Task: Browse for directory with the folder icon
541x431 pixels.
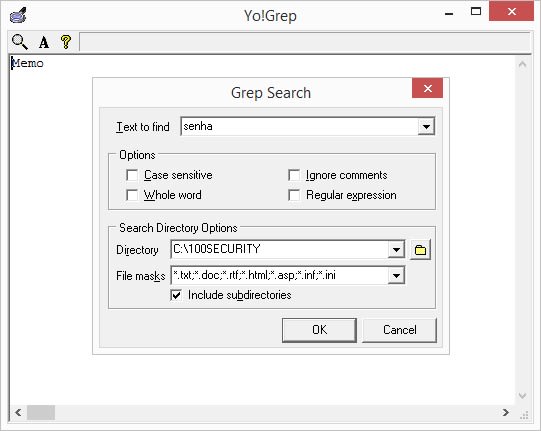Action: click(x=420, y=249)
